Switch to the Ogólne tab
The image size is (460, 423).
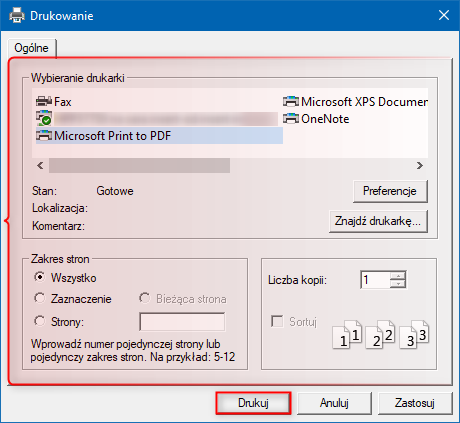pyautogui.click(x=31, y=48)
